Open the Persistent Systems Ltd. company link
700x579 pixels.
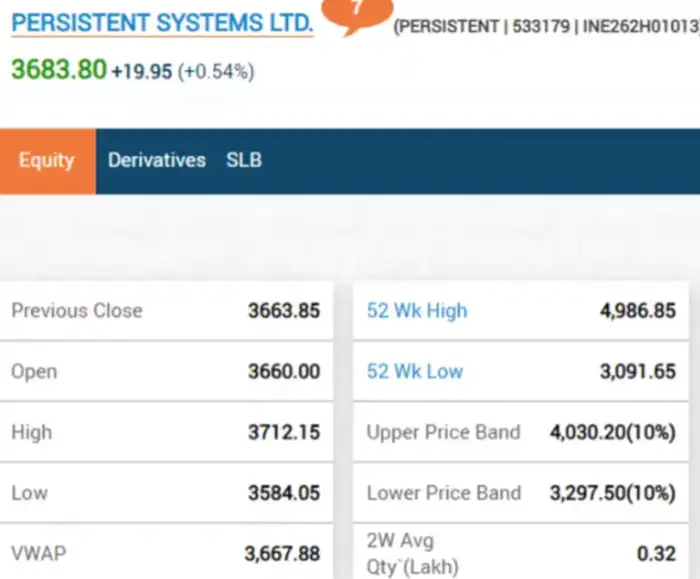click(x=162, y=22)
